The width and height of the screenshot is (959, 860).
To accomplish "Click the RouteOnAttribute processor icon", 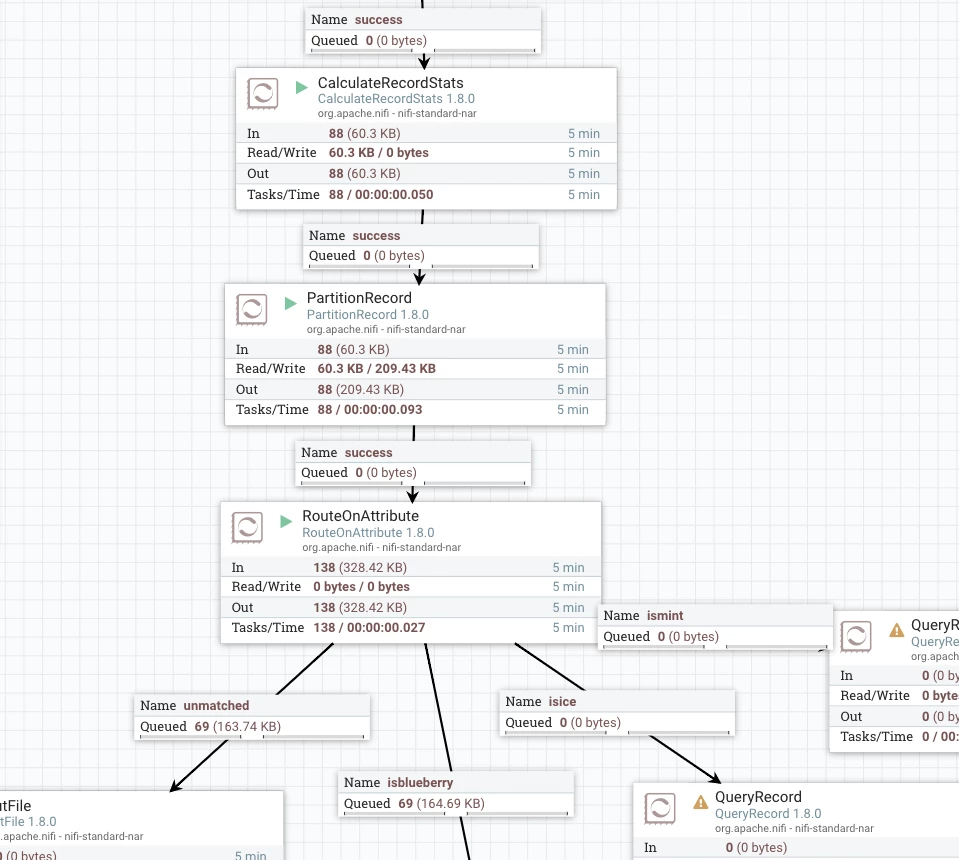I will point(247,527).
